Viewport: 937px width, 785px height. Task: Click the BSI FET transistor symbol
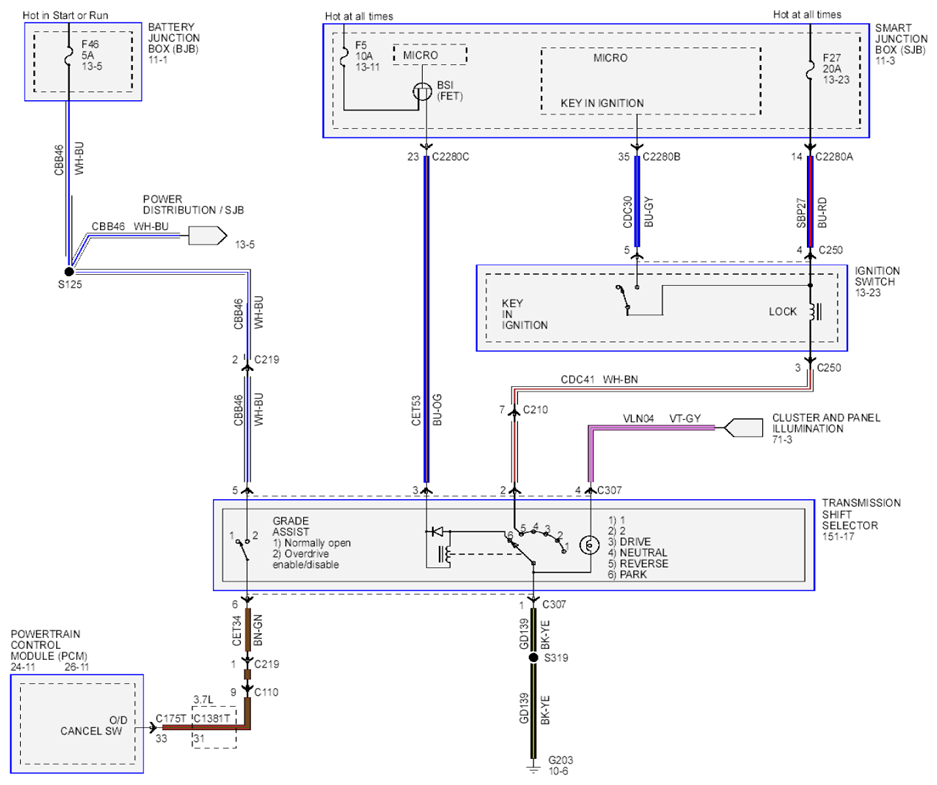pos(422,91)
